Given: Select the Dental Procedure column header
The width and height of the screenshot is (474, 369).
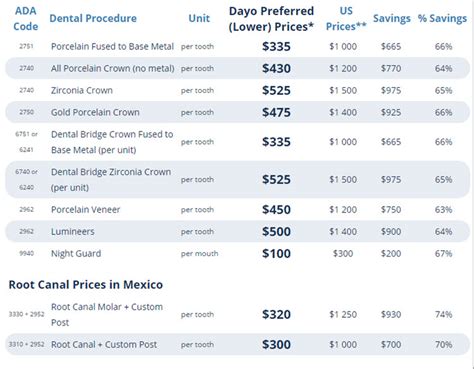Looking at the screenshot, I should coord(93,18).
